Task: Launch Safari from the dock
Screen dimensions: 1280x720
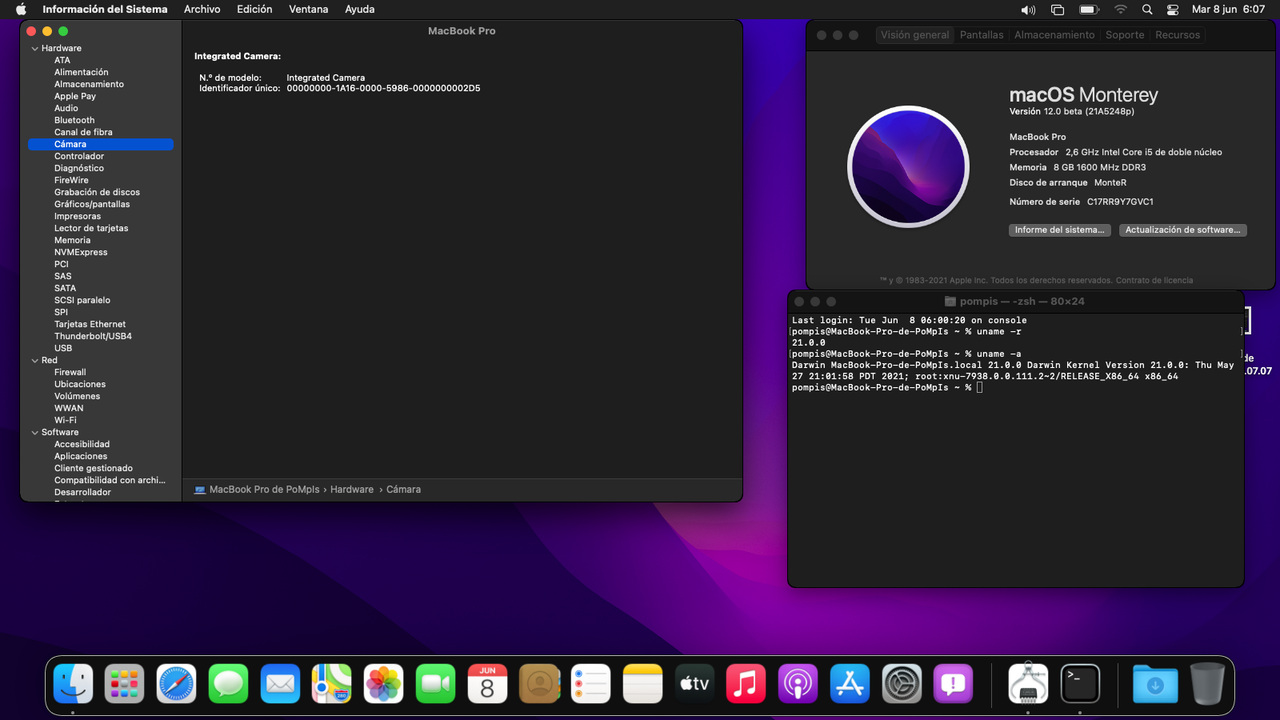Action: 177,684
